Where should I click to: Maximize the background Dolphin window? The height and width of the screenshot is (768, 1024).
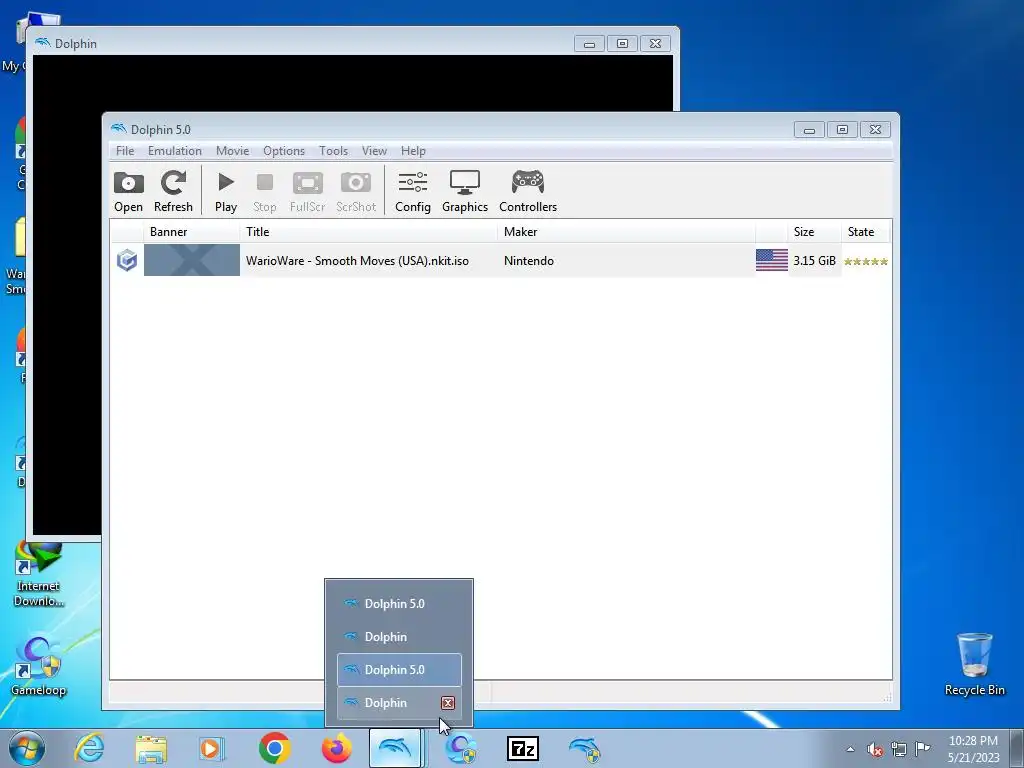click(622, 44)
